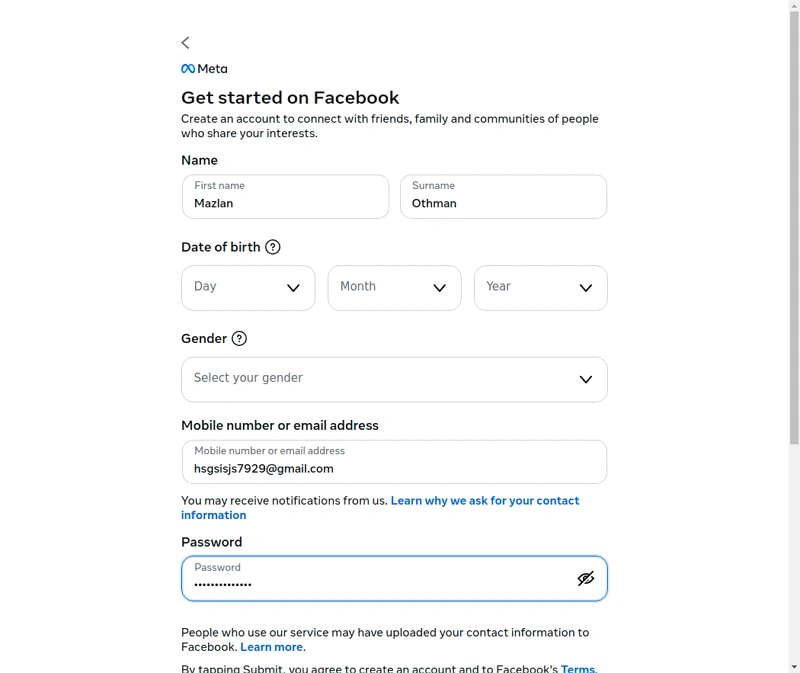Open the Year dropdown
The height and width of the screenshot is (673, 800).
540,288
